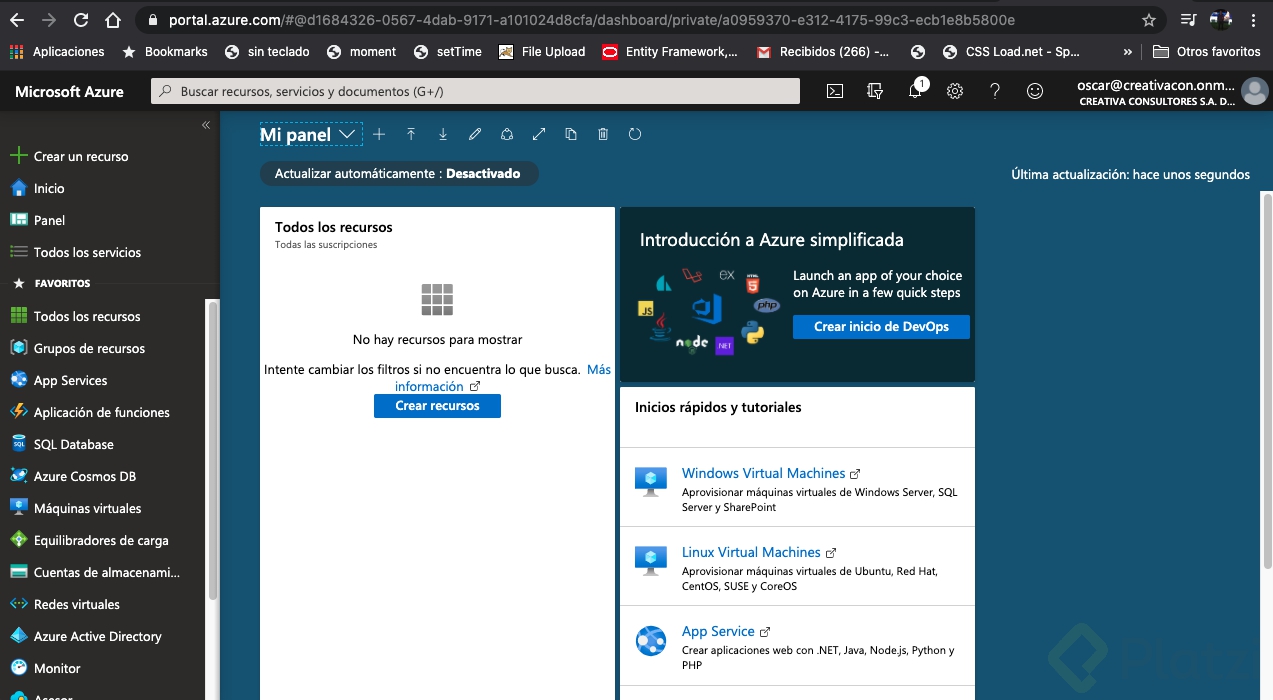1273x700 pixels.
Task: Show more bookmarks with the double chevron
Action: pyautogui.click(x=1128, y=52)
